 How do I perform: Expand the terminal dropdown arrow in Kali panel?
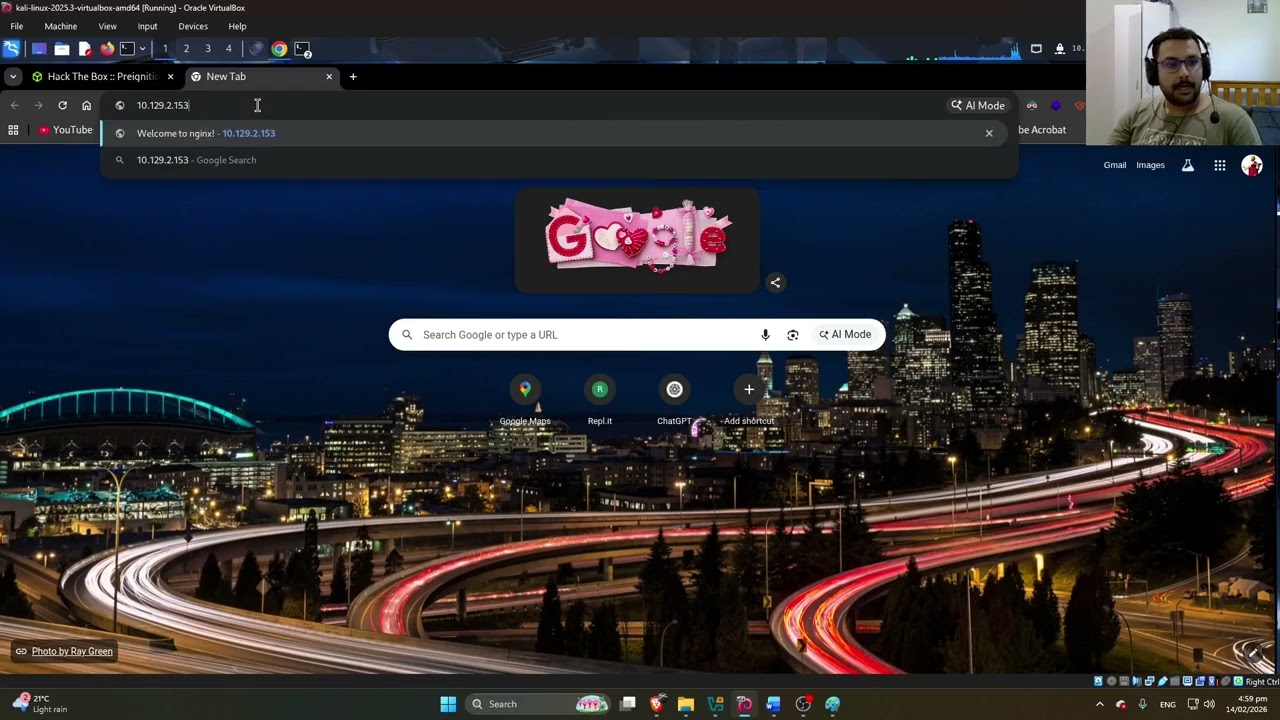tap(142, 48)
